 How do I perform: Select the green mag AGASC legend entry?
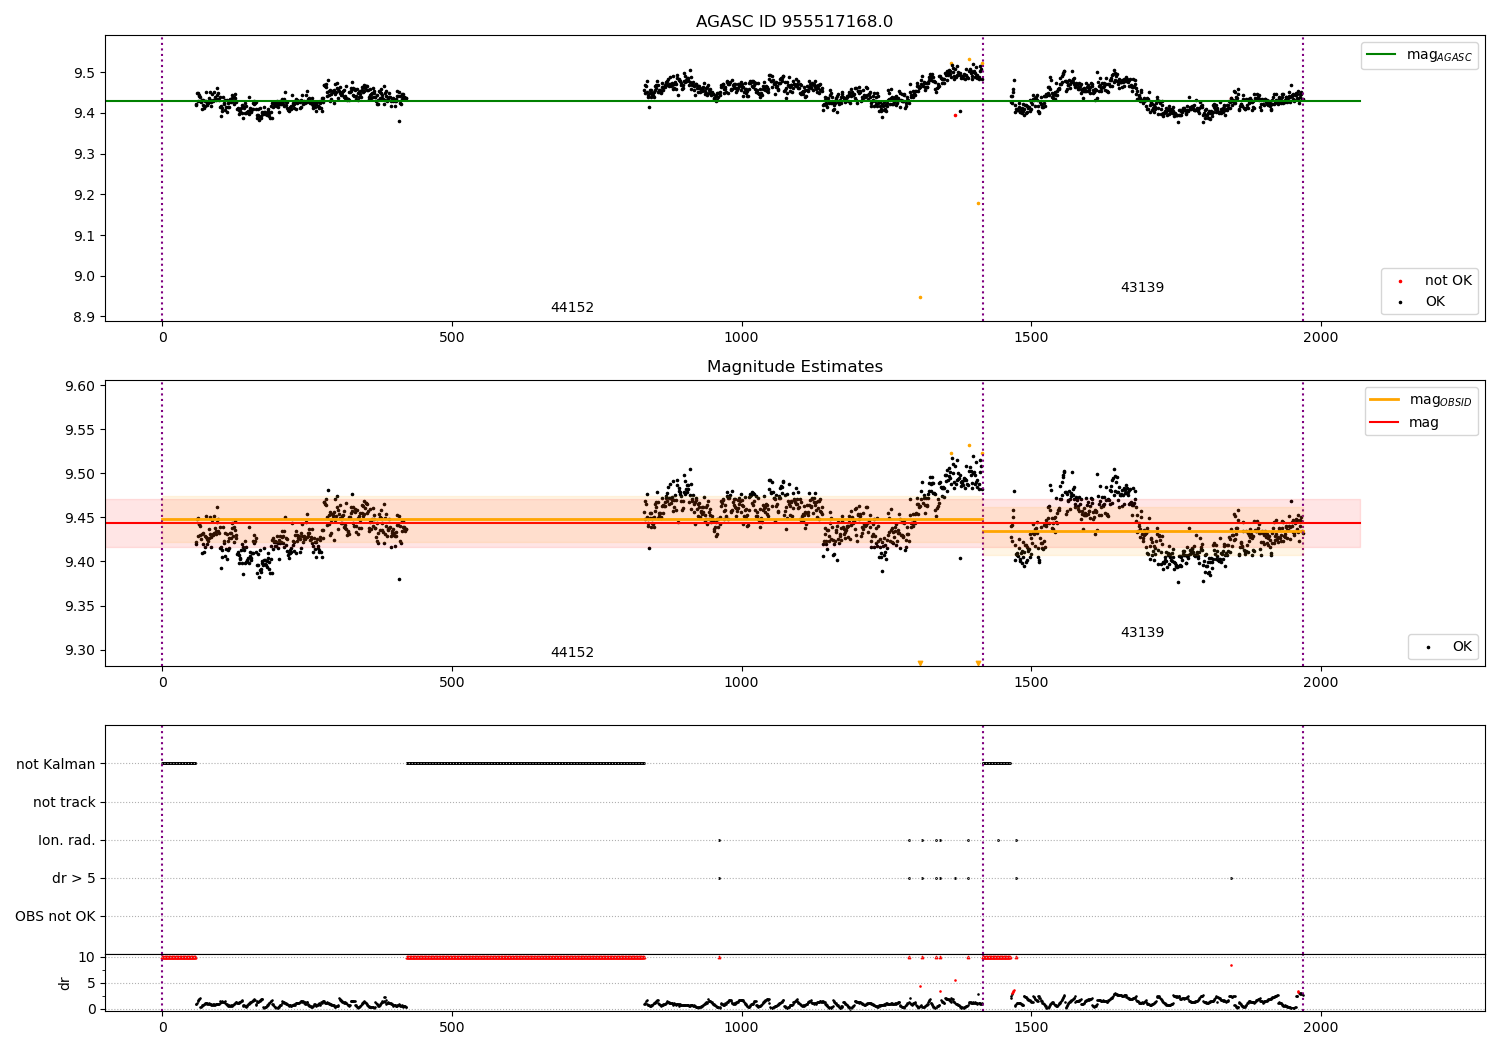point(1419,55)
